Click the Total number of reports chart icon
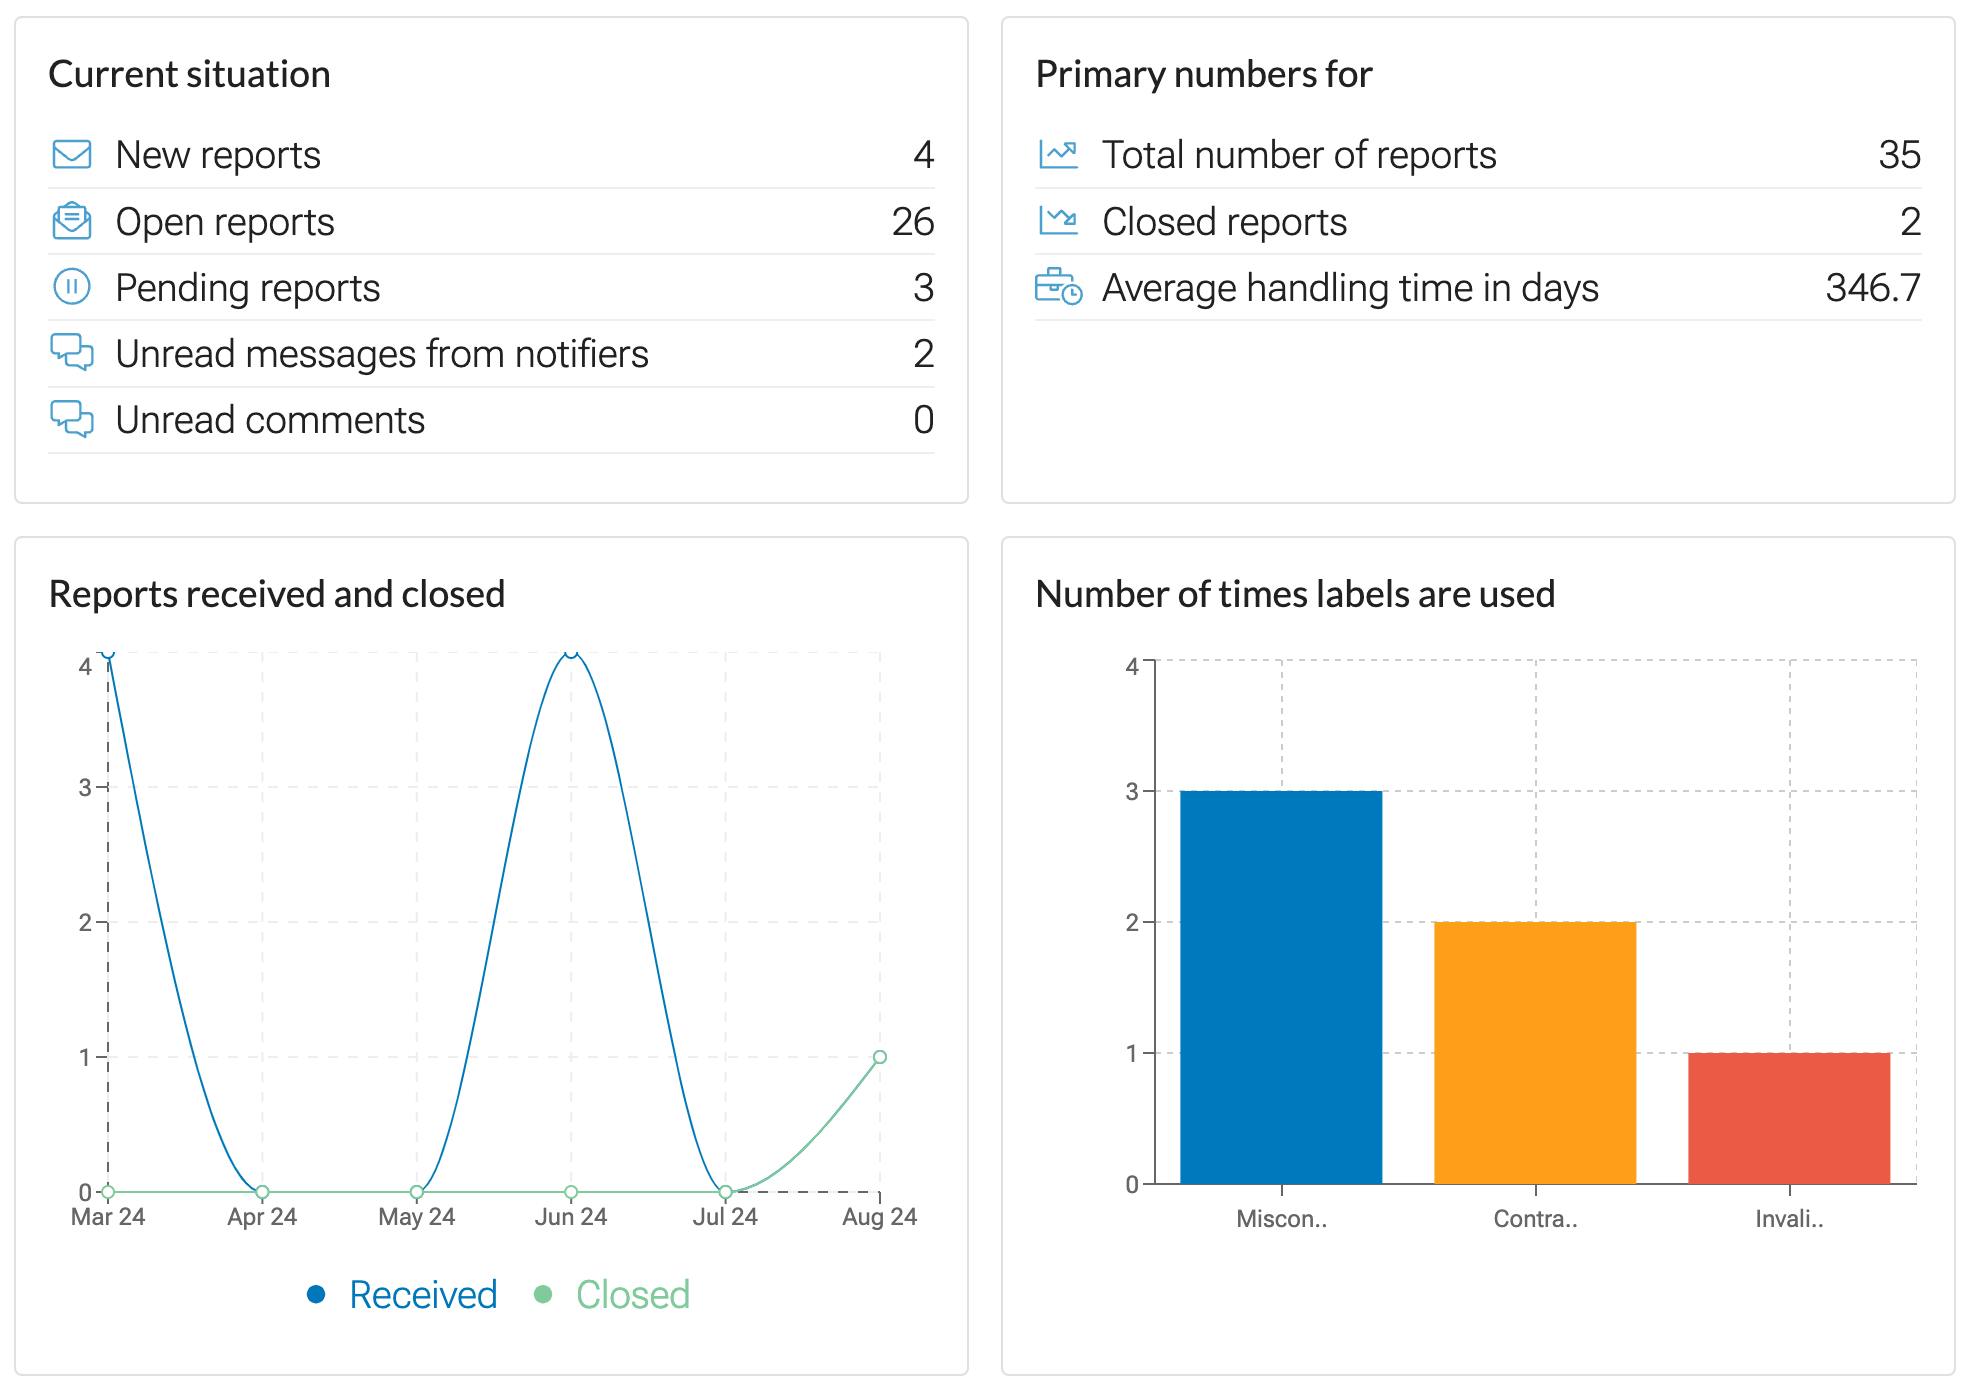Image resolution: width=1968 pixels, height=1390 pixels. pos(1058,154)
